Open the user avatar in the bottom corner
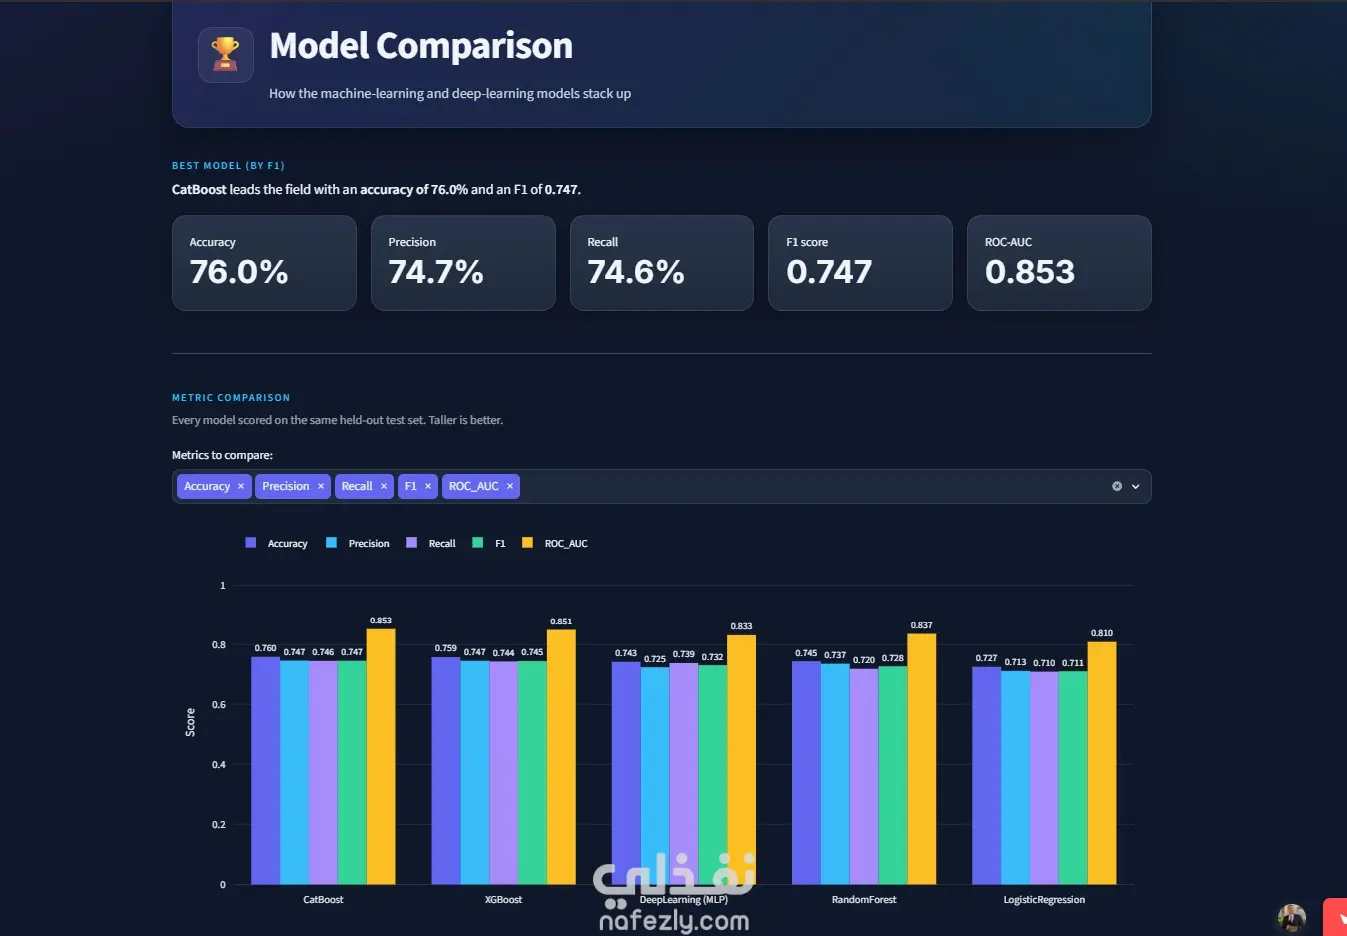The image size is (1347, 936). 1292,918
